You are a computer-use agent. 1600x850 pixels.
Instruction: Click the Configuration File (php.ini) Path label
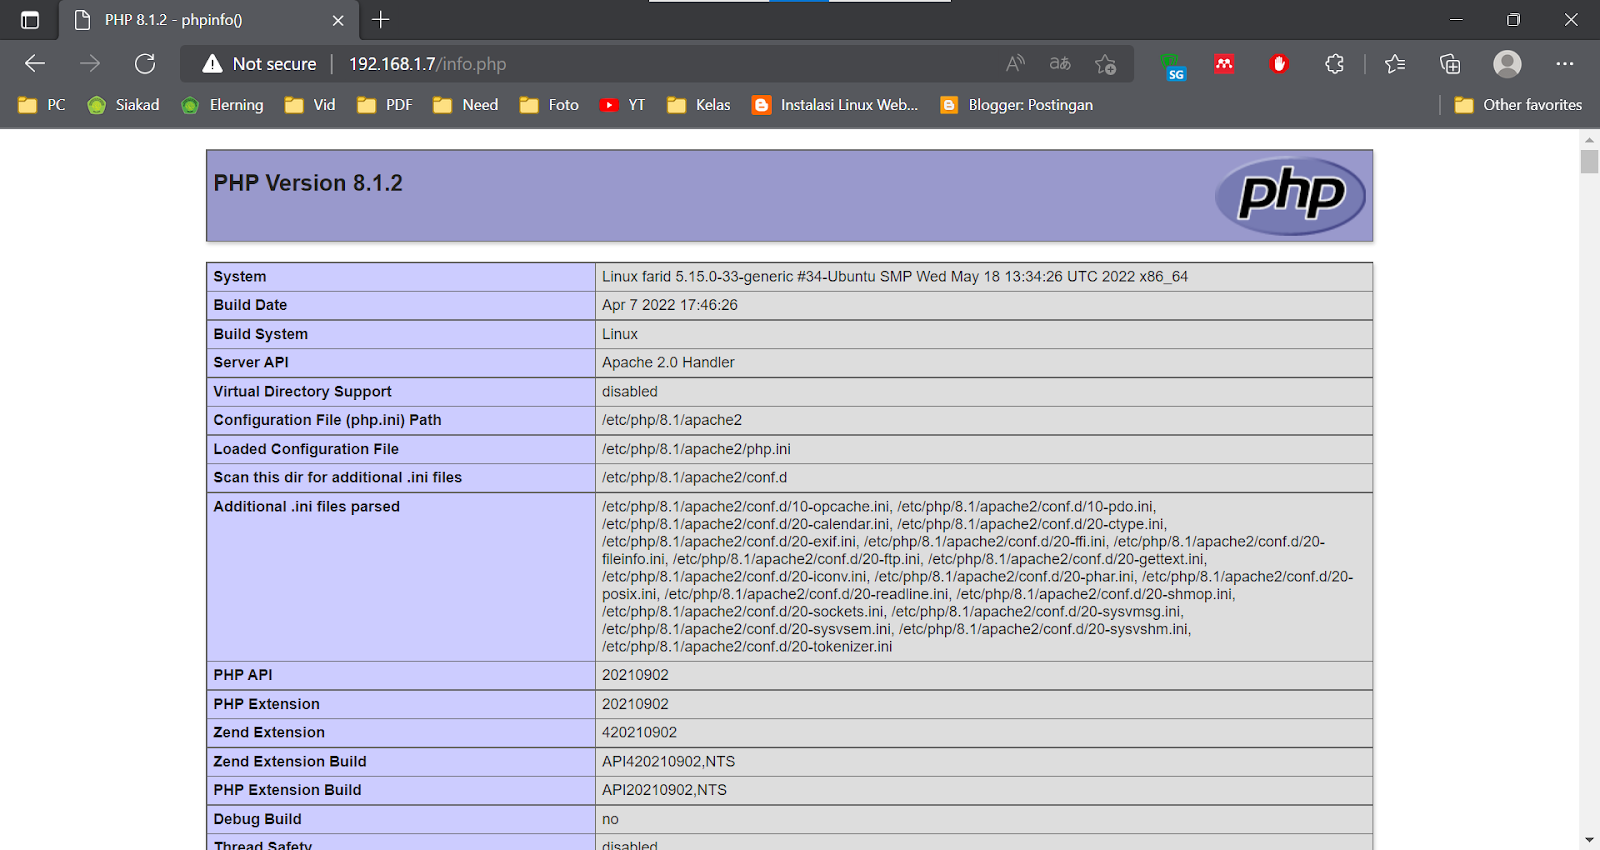[x=327, y=420]
